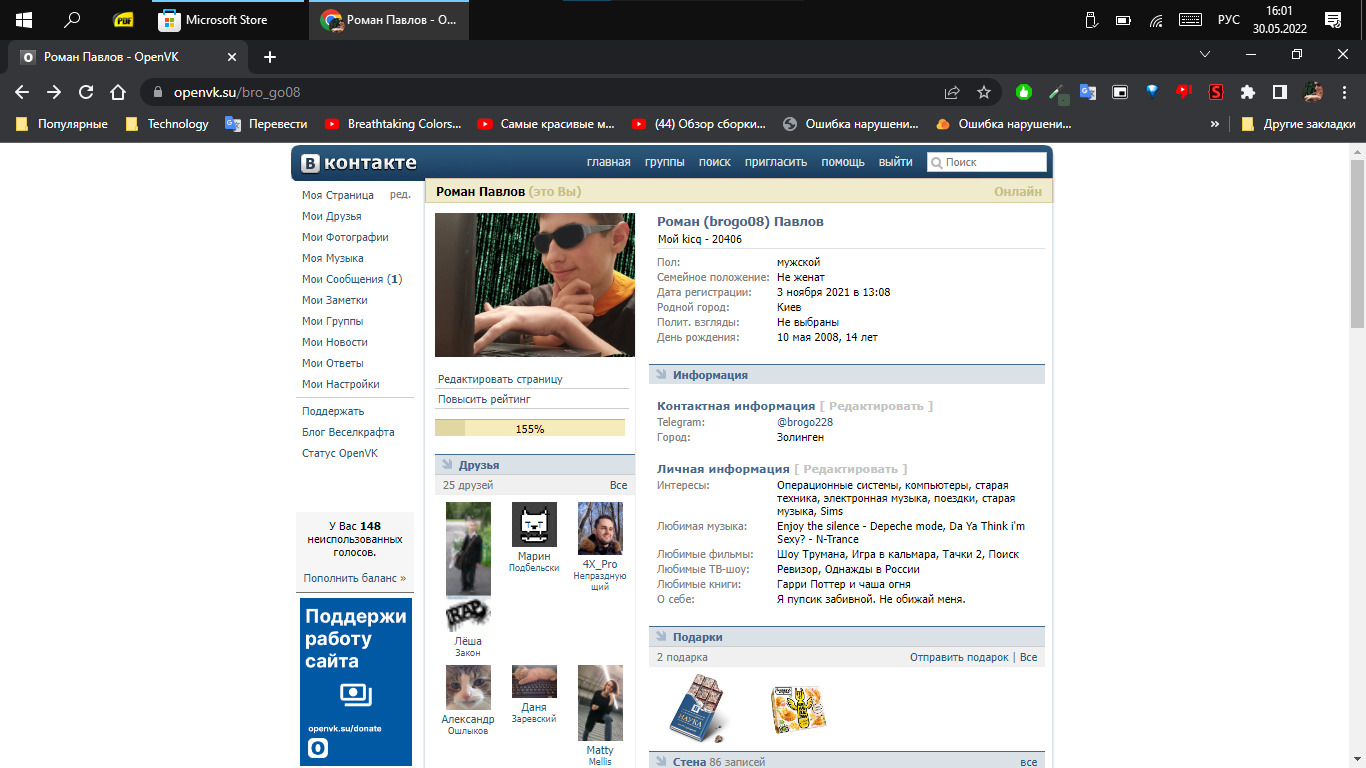Viewport: 1366px width, 768px height.
Task: Open the Популярные bookmarks folder
Action: coord(62,124)
